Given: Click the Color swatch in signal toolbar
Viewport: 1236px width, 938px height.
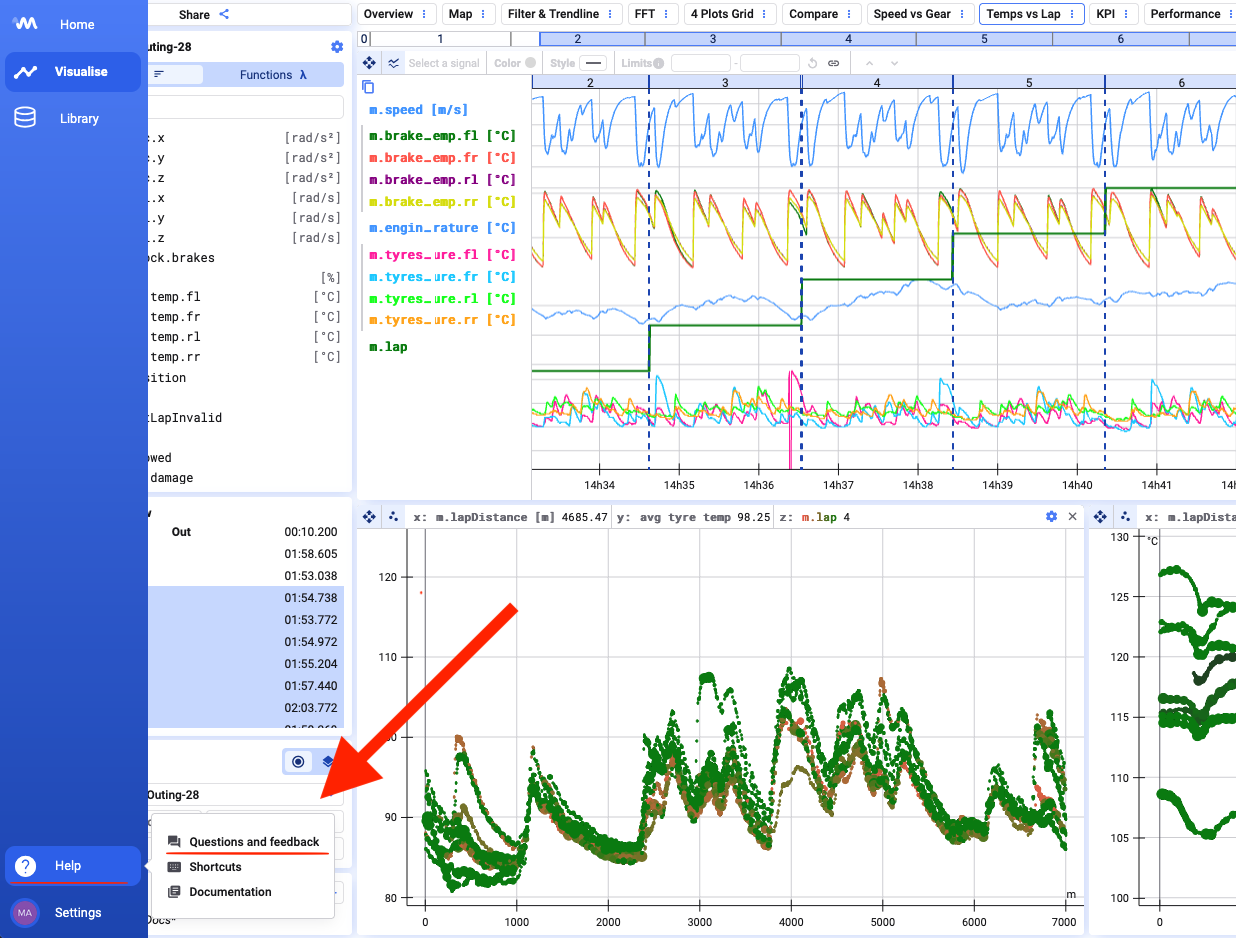Looking at the screenshot, I should click(x=530, y=63).
